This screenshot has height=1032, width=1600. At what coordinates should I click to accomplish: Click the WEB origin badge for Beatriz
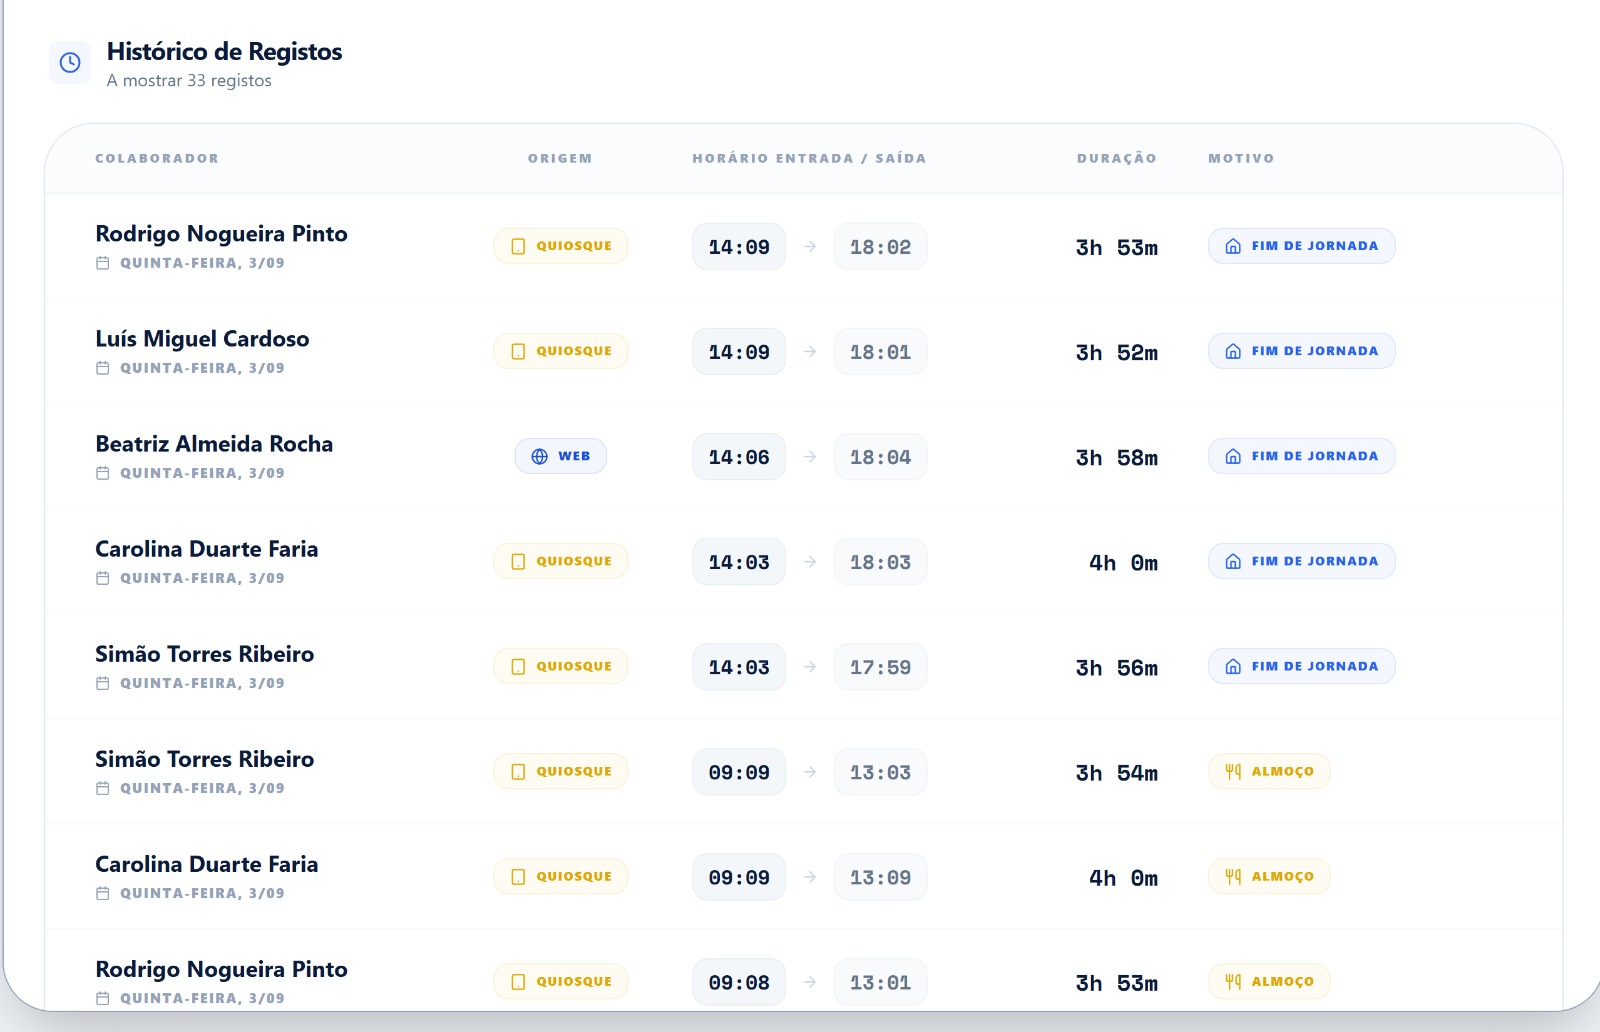[x=561, y=456]
